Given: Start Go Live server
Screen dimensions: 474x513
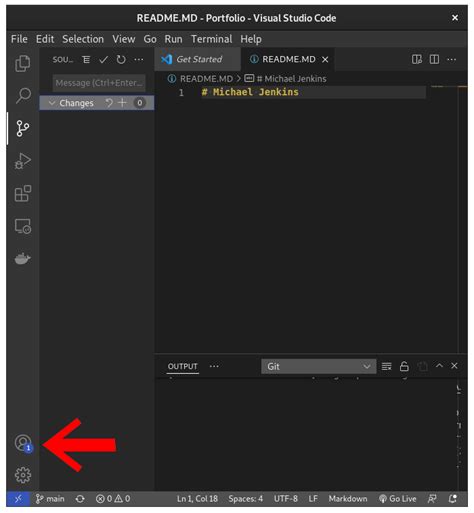Looking at the screenshot, I should 398,499.
